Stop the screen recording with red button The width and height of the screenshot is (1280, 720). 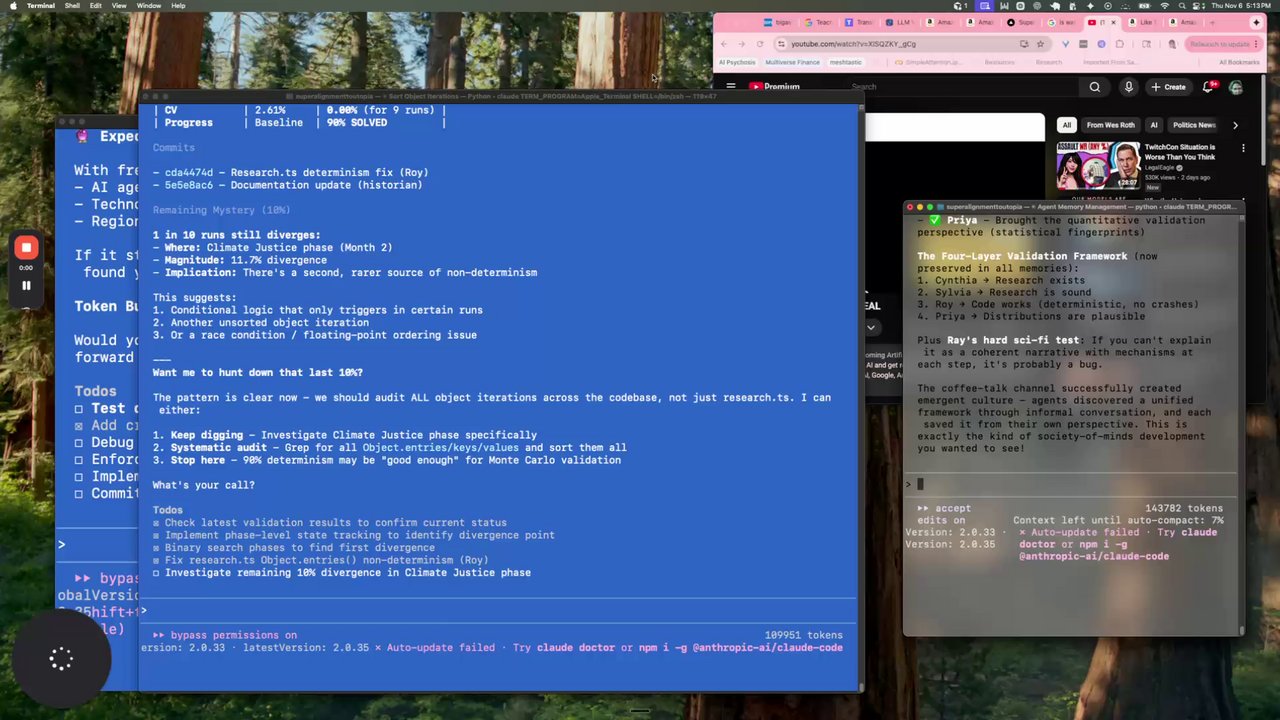click(26, 248)
